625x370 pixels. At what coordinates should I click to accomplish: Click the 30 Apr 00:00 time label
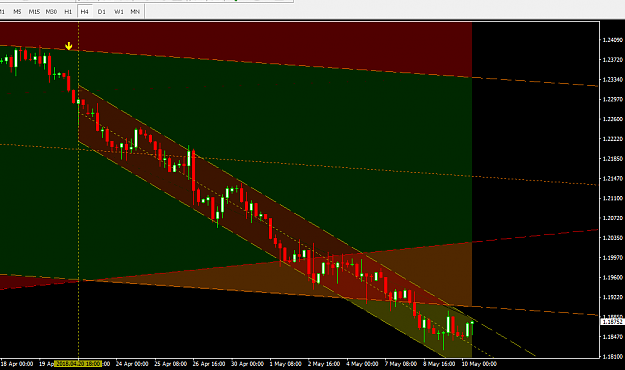coord(248,364)
